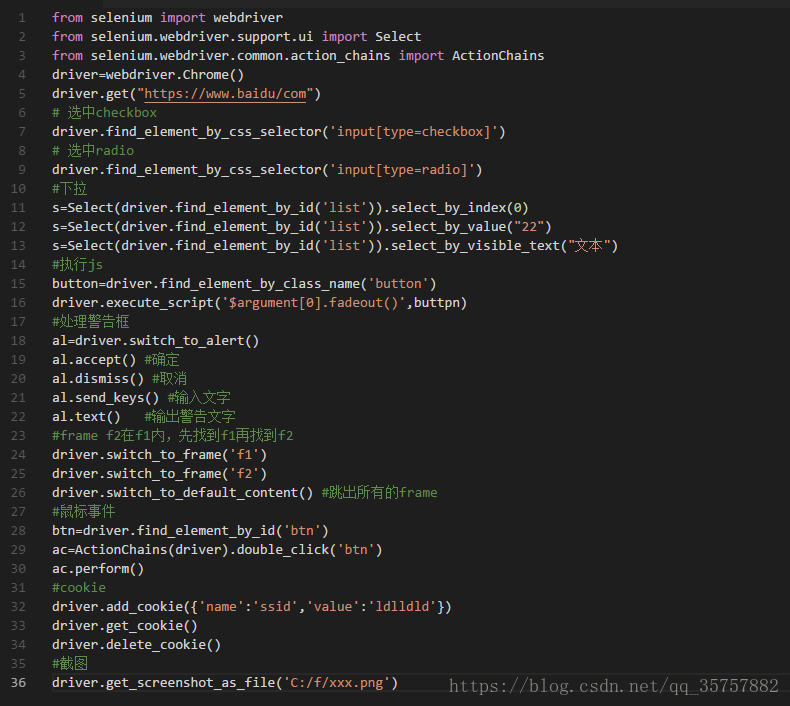Click 'driver.delete_cookie()' on line 34
Image resolution: width=790 pixels, height=706 pixels.
point(137,645)
